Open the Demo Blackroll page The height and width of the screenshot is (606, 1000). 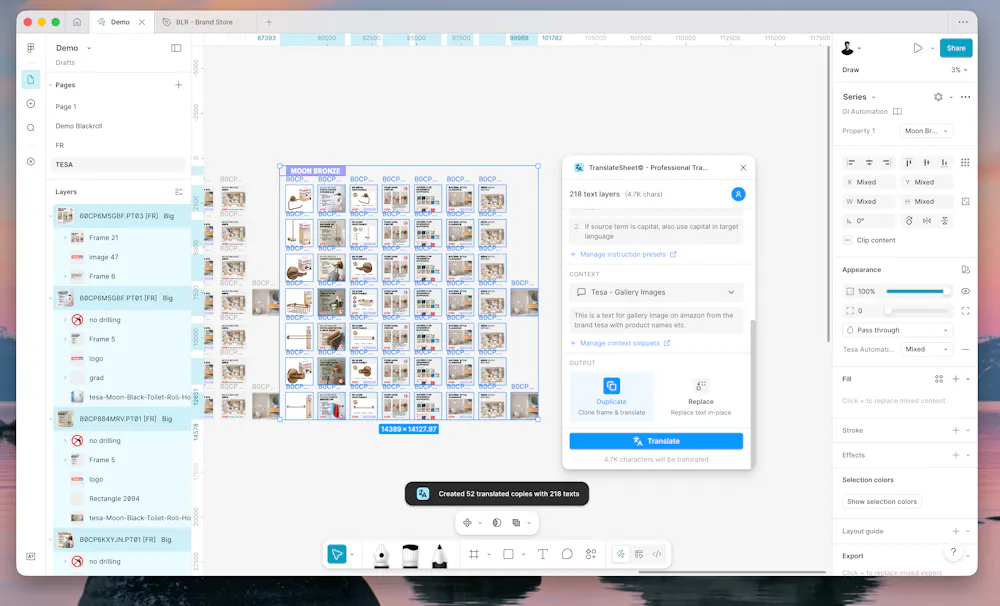point(79,126)
